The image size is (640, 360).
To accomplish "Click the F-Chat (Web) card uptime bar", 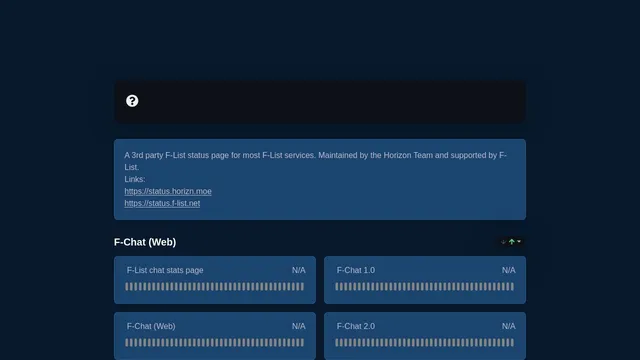I will coord(215,342).
